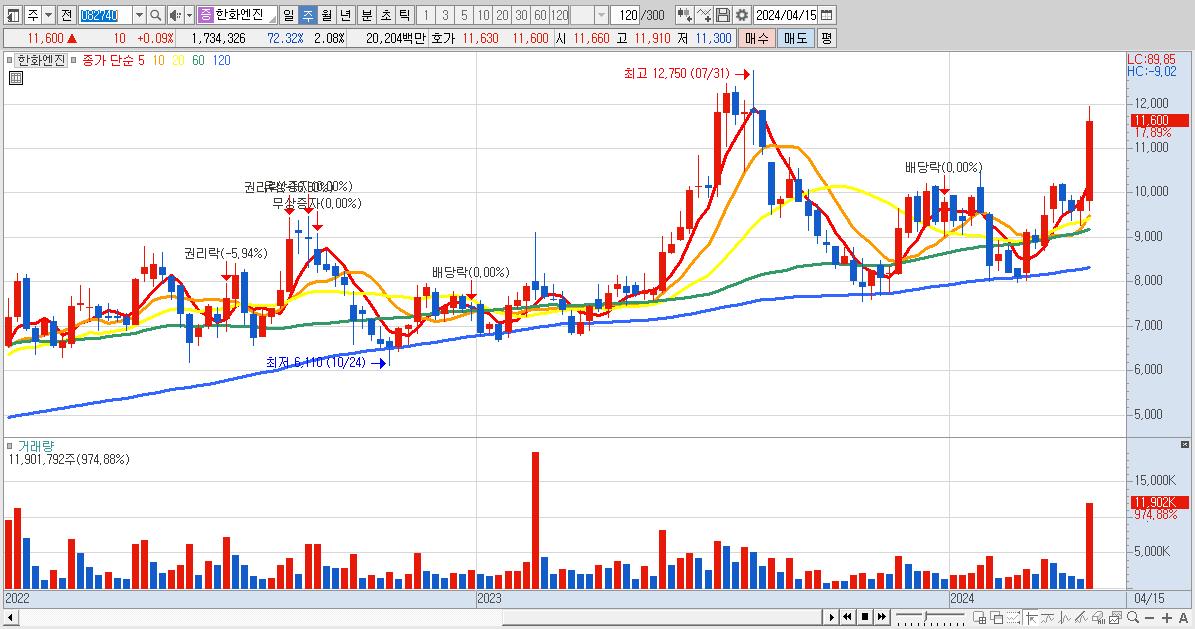The width and height of the screenshot is (1195, 629).
Task: Zoom out with the minus icon
Action: (1150, 618)
